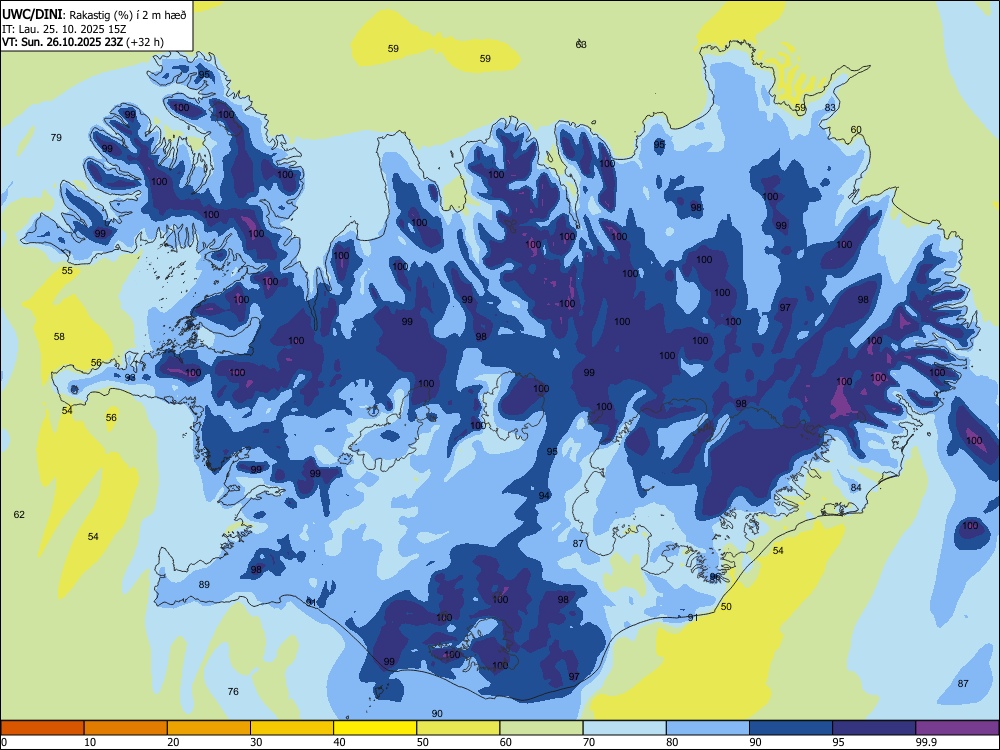1000x750 pixels.
Task: Select the 50–60 pale yellow legend swatch
Action: 458,728
